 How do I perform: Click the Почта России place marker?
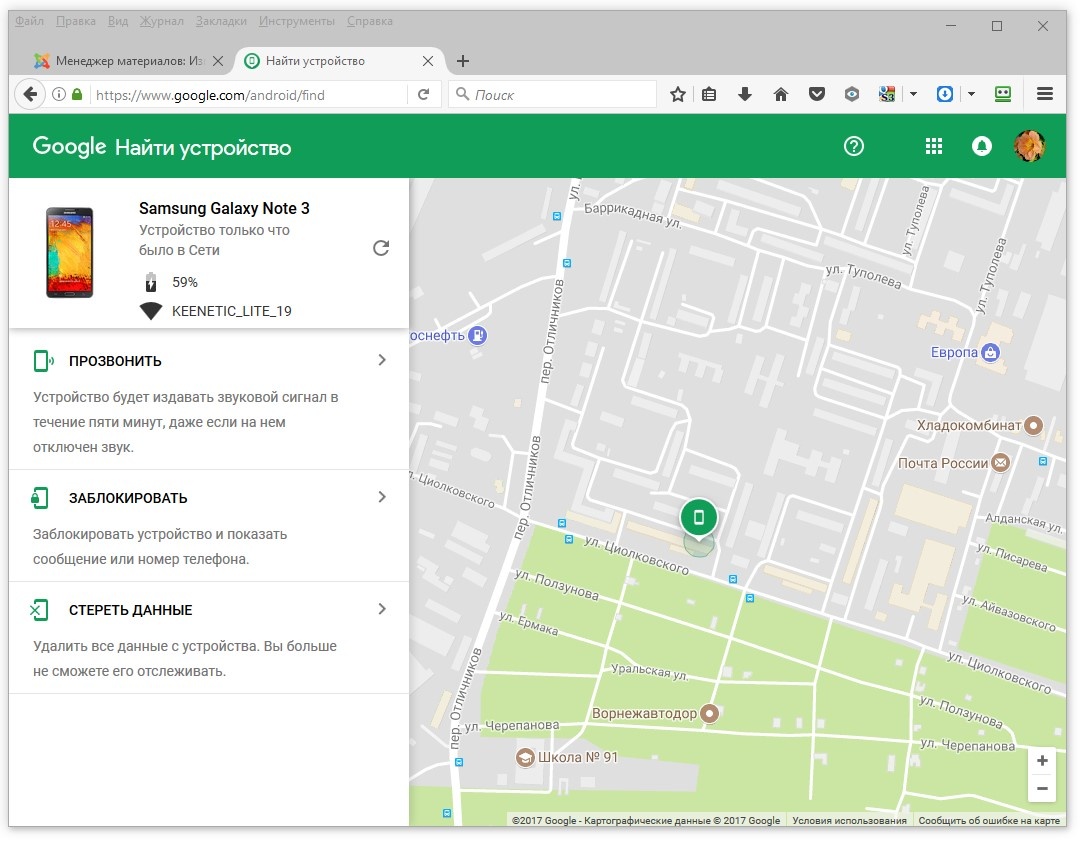[x=1001, y=463]
